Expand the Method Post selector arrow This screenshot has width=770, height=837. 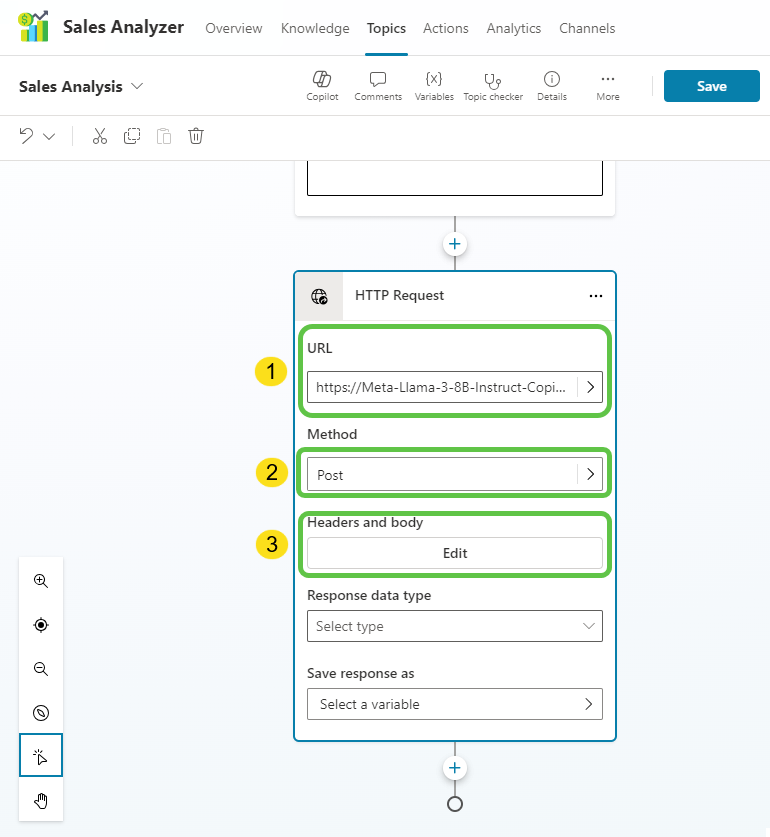[590, 475]
